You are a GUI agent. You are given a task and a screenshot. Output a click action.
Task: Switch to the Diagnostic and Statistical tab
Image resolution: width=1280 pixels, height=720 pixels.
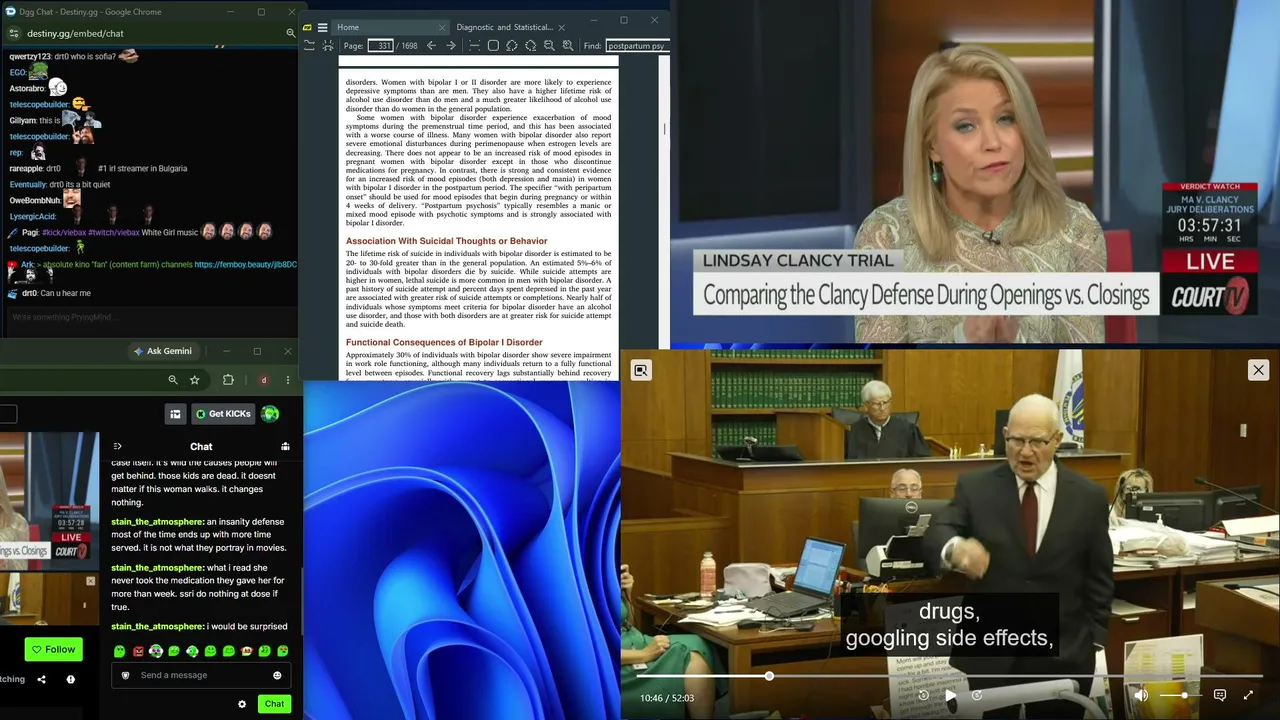click(x=504, y=27)
